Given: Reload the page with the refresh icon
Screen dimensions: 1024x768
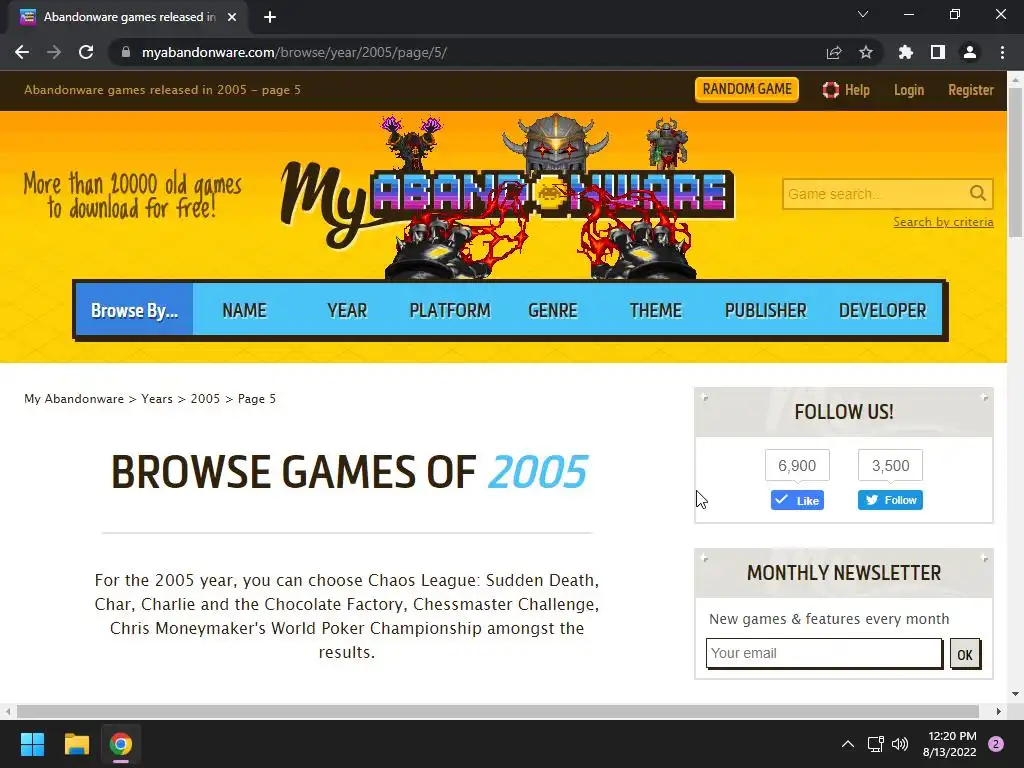Looking at the screenshot, I should 86,52.
